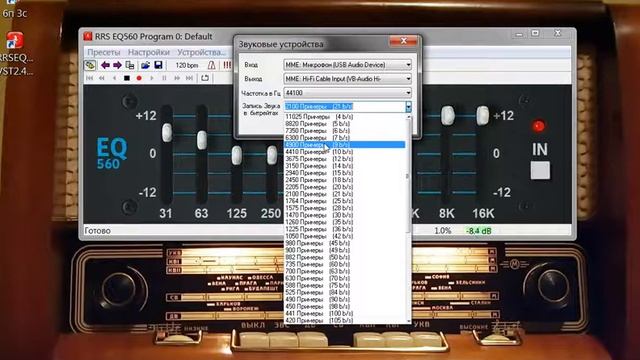Go to previous program with left arrow
Image resolution: width=640 pixels, height=360 pixels.
(105, 65)
